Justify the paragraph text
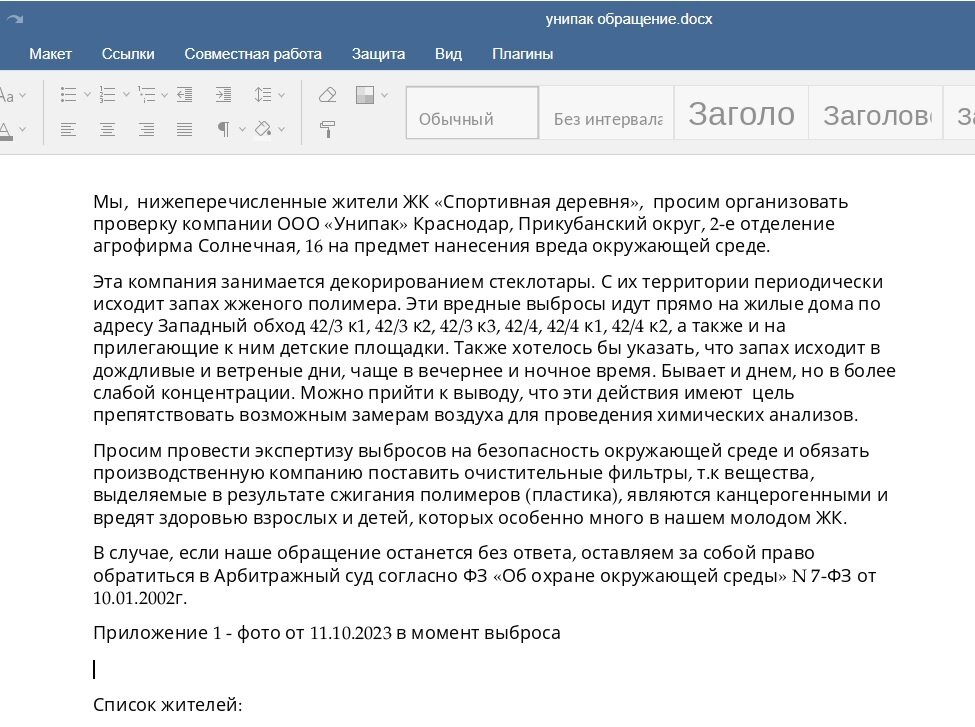This screenshot has height=727, width=975. click(x=185, y=129)
